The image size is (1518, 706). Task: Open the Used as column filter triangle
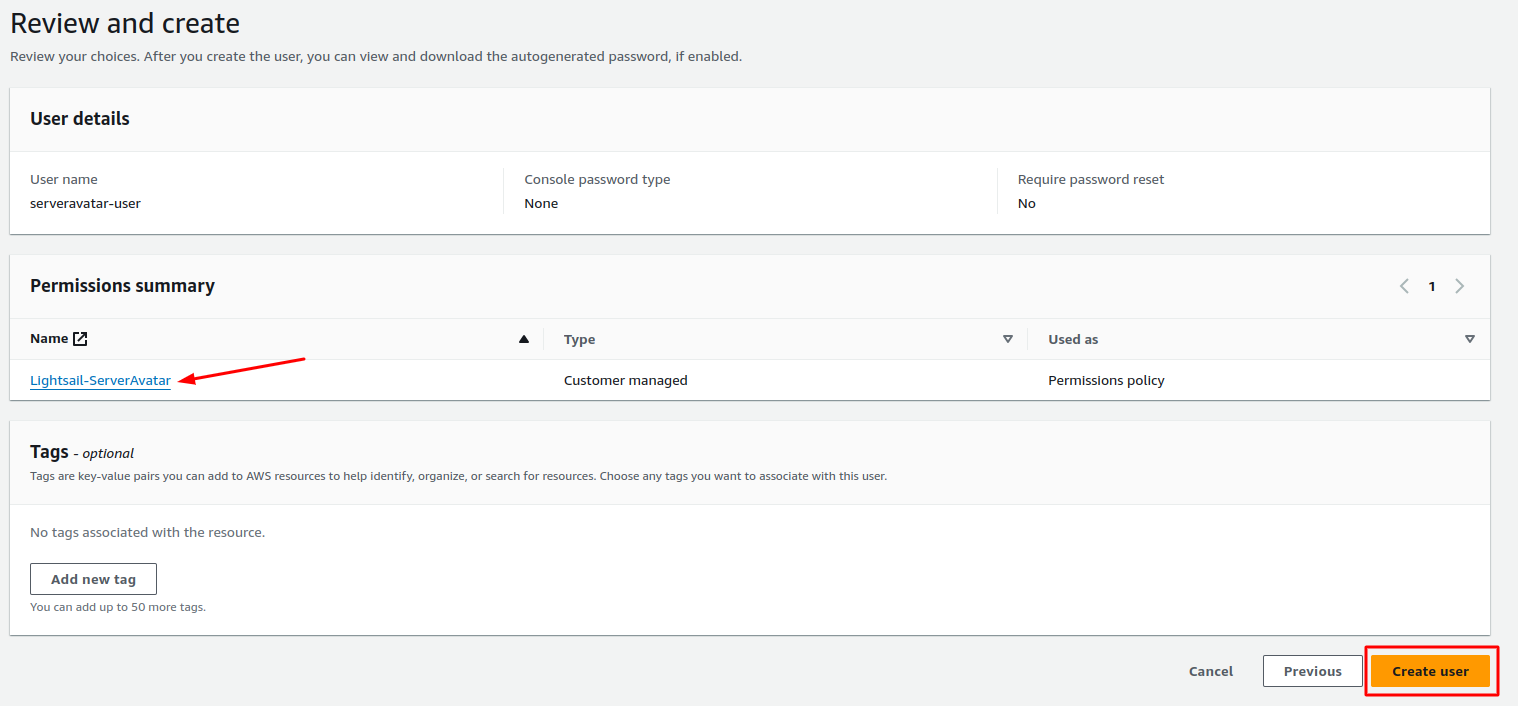(x=1470, y=339)
